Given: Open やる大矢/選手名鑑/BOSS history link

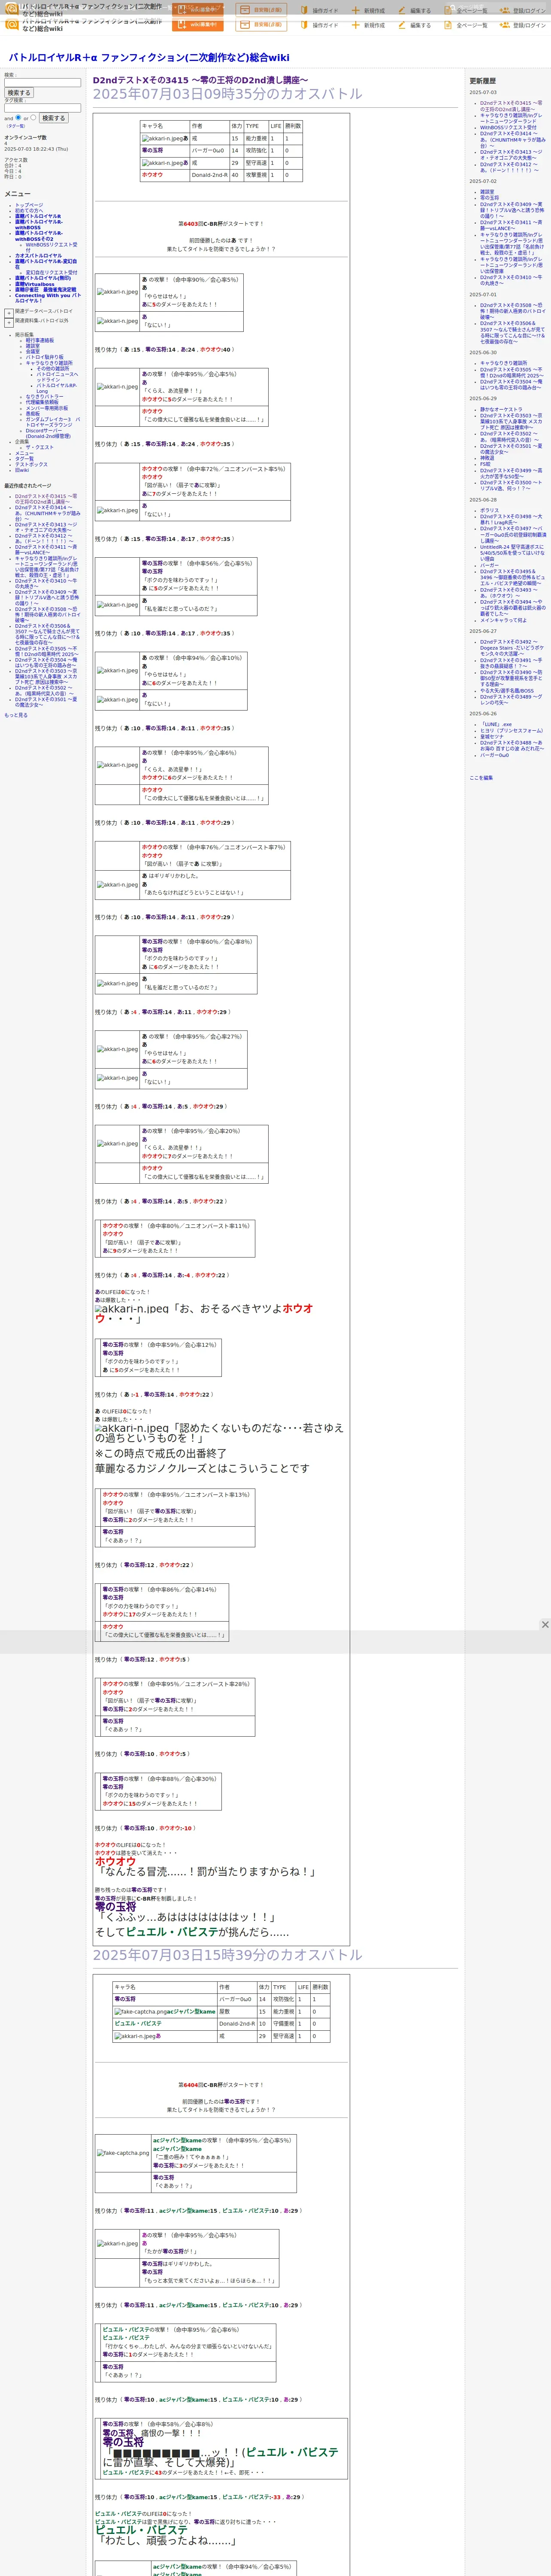Looking at the screenshot, I should [507, 690].
